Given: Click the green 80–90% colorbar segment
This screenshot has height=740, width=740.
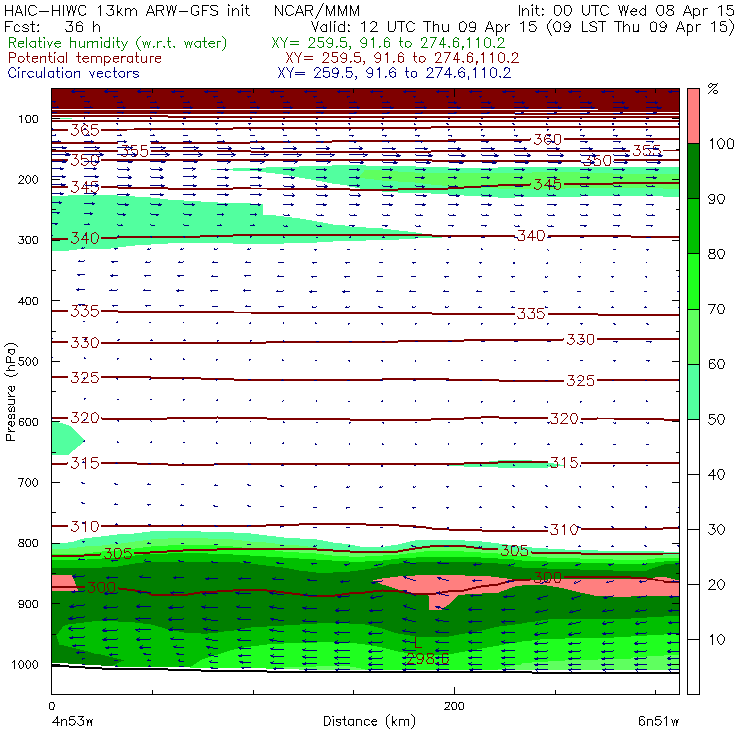Looking at the screenshot, I should pyautogui.click(x=693, y=226).
